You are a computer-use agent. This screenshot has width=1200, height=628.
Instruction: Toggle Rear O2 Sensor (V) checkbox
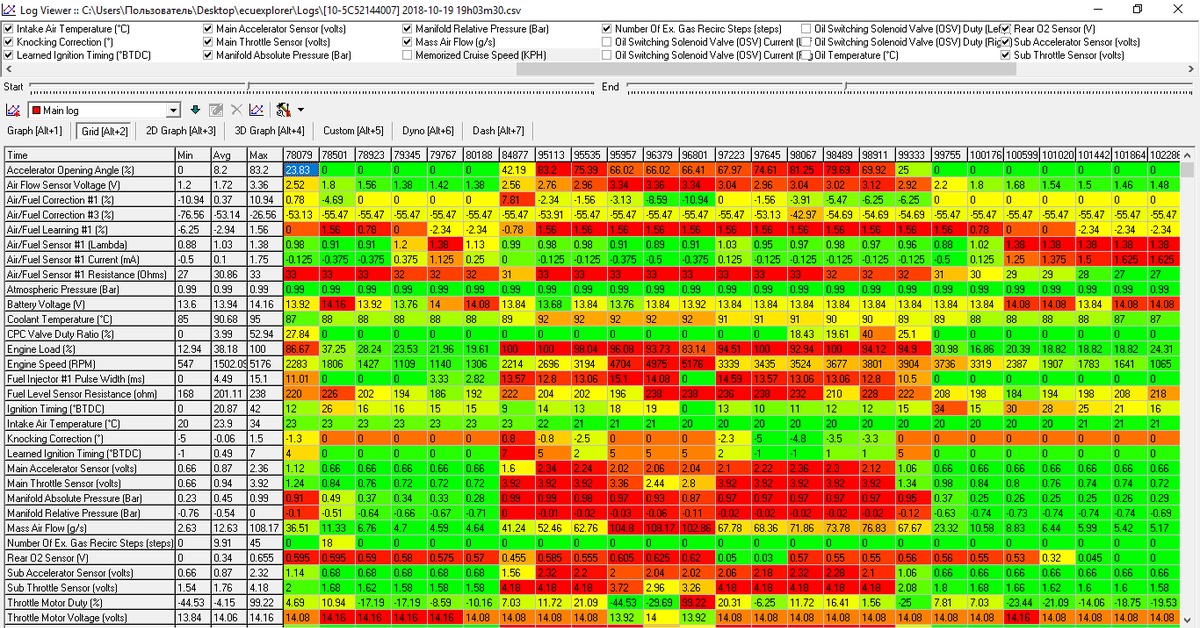[x=1005, y=29]
